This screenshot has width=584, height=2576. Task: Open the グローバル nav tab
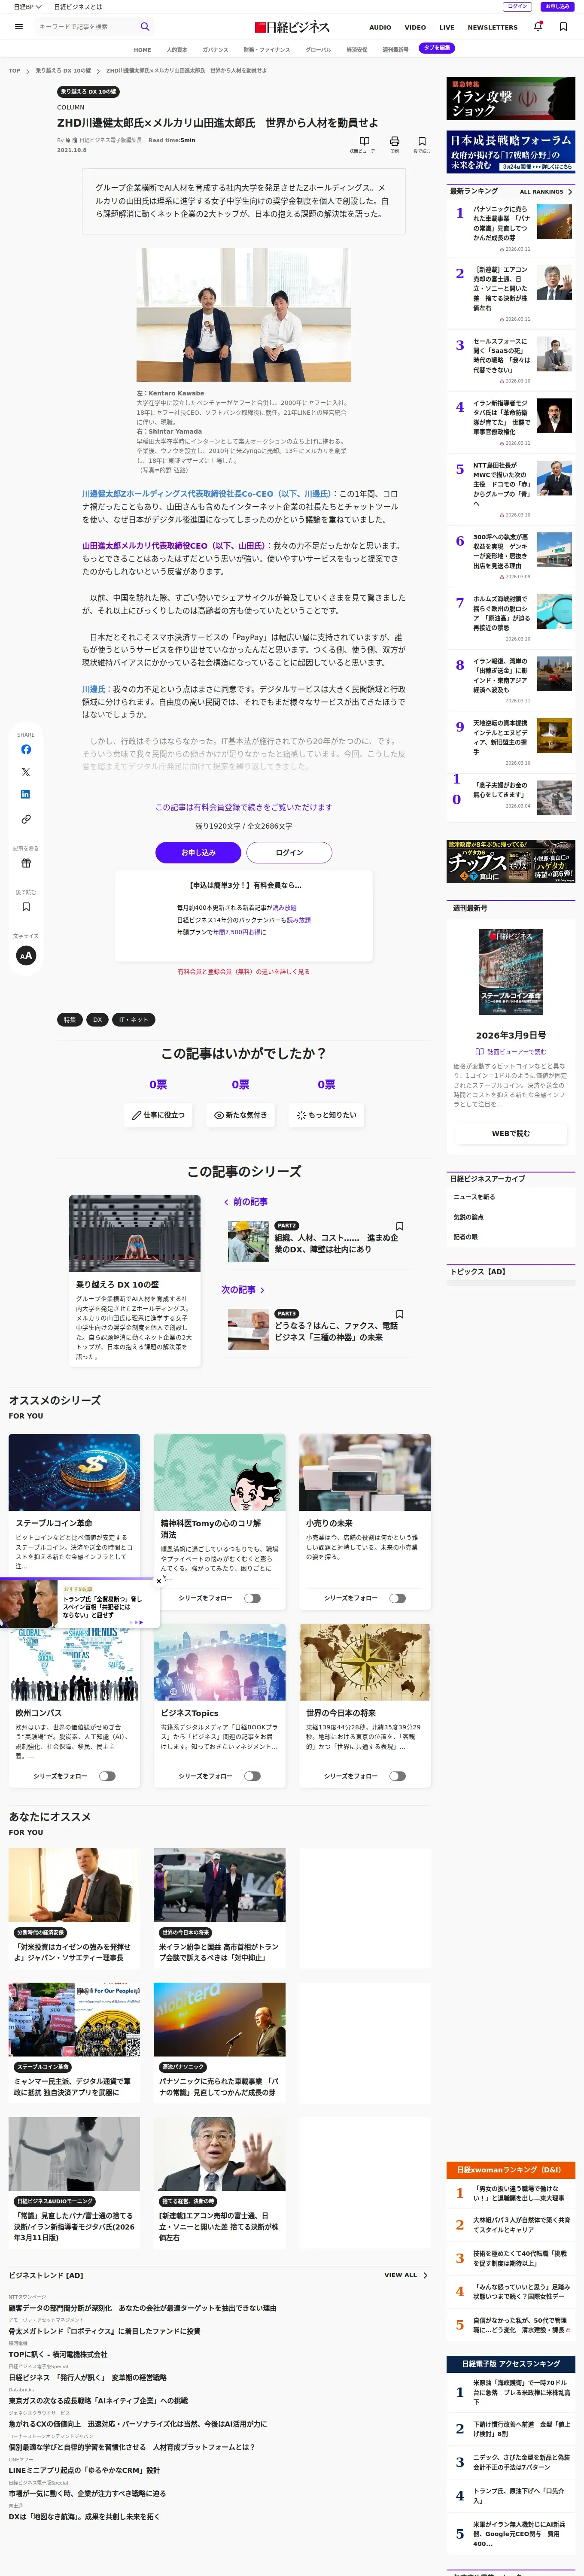pos(318,49)
